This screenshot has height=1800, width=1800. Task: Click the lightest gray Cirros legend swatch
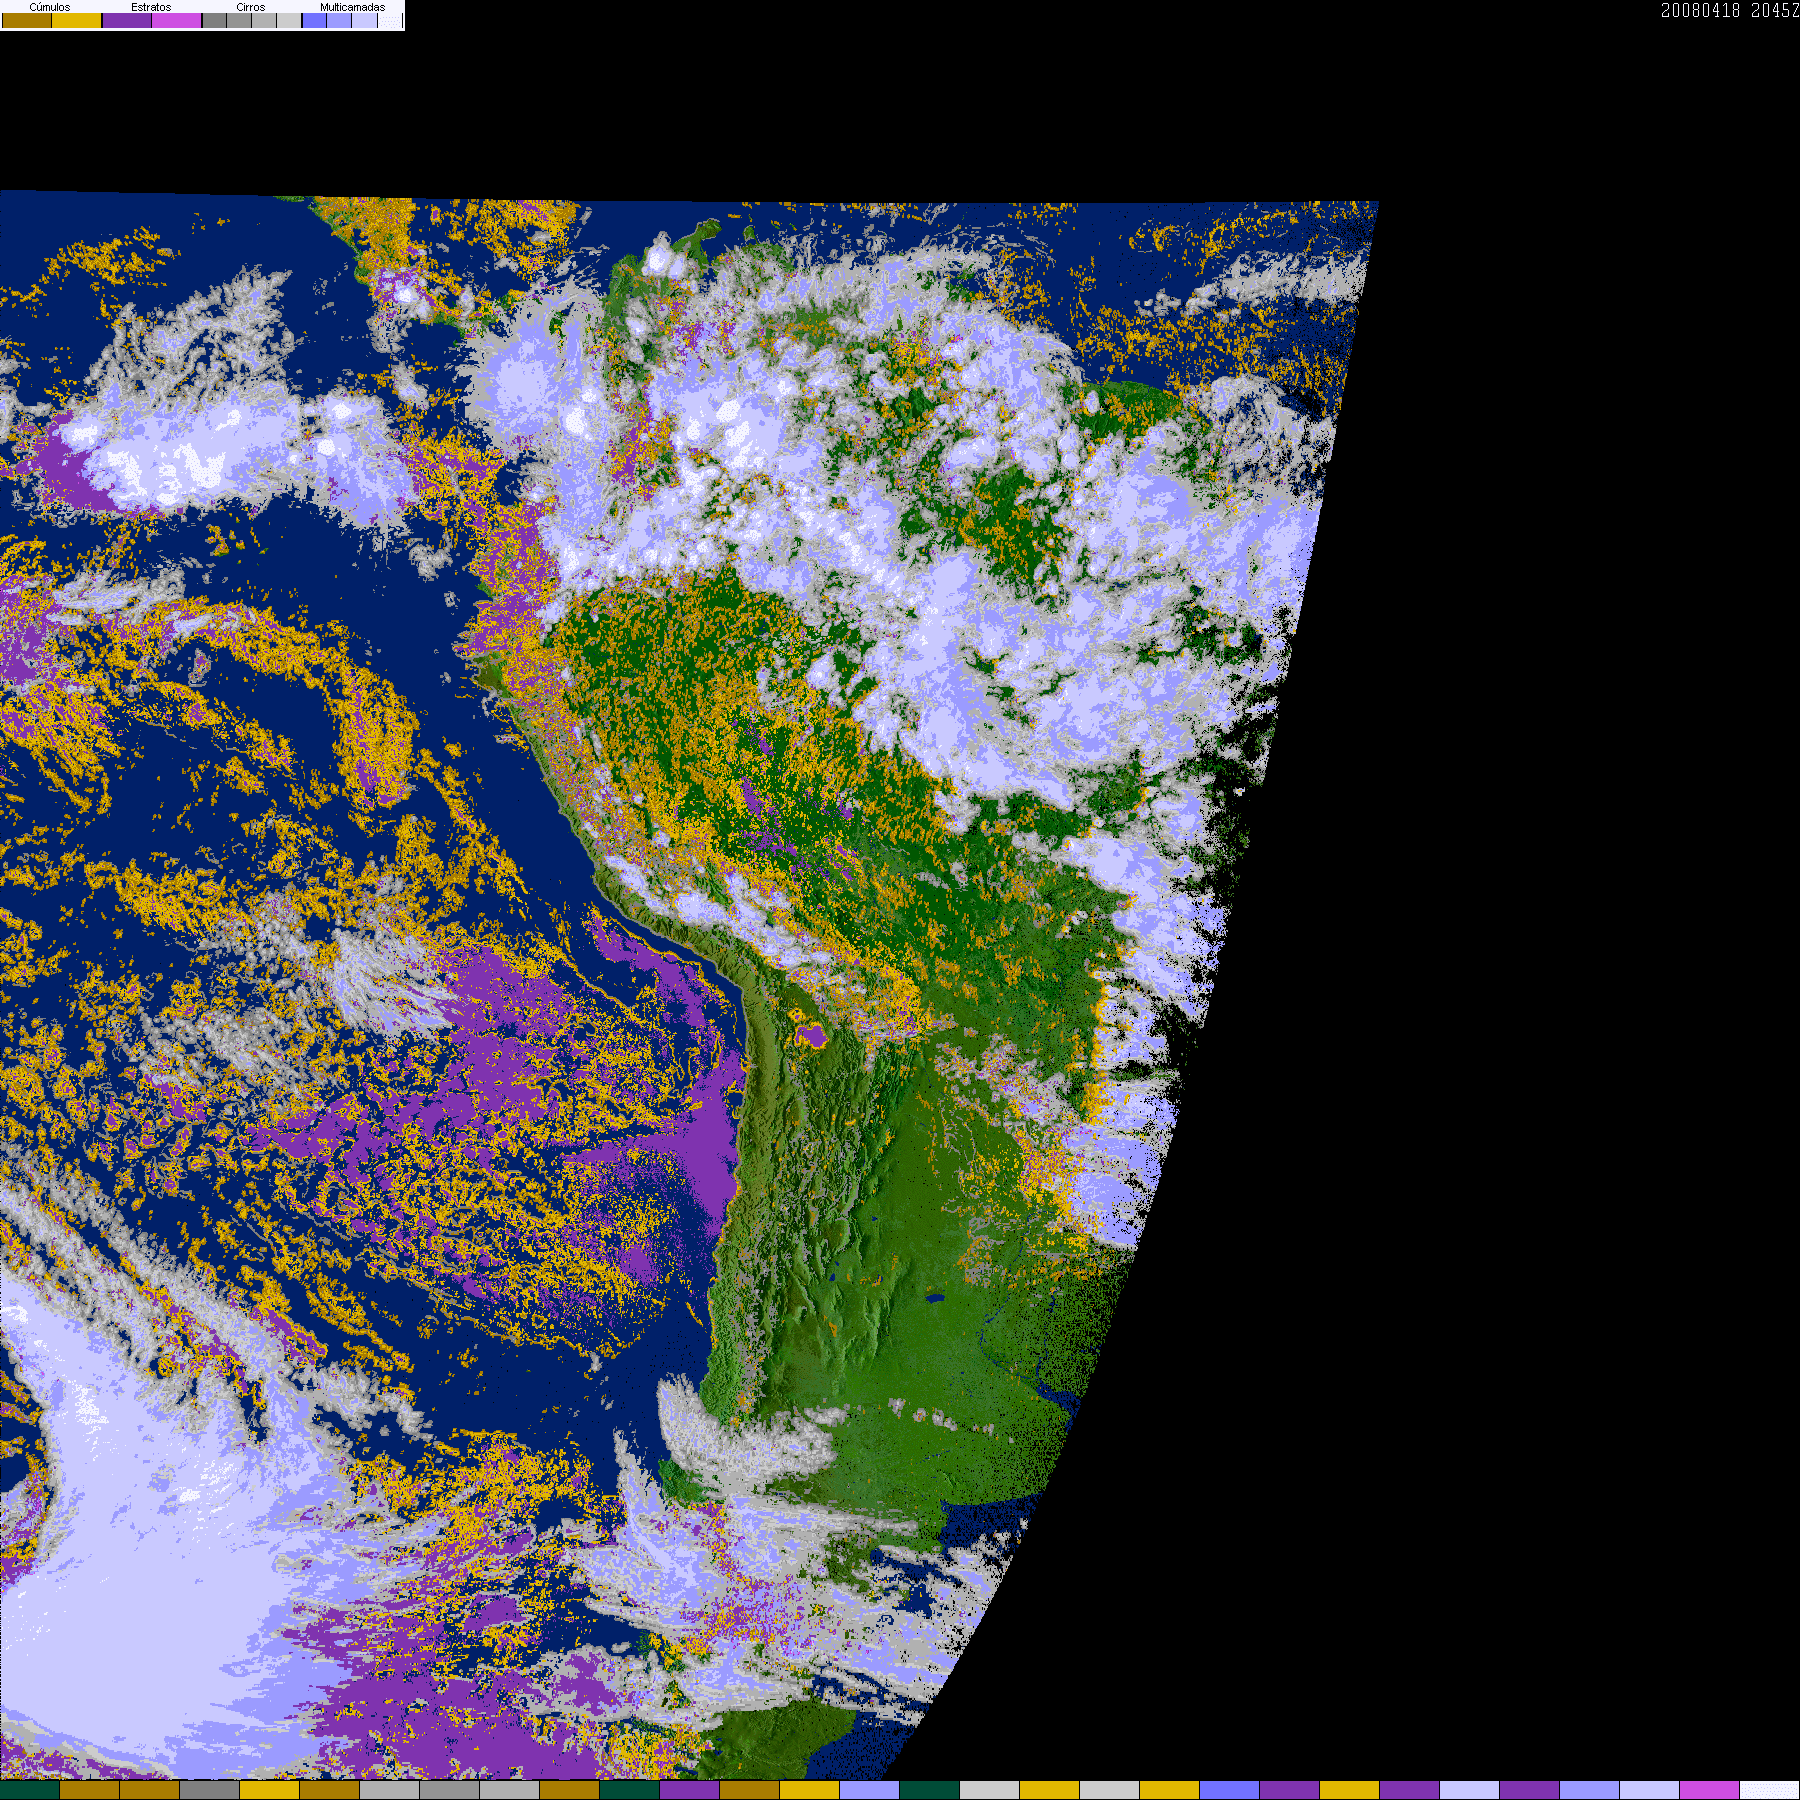pos(289,20)
